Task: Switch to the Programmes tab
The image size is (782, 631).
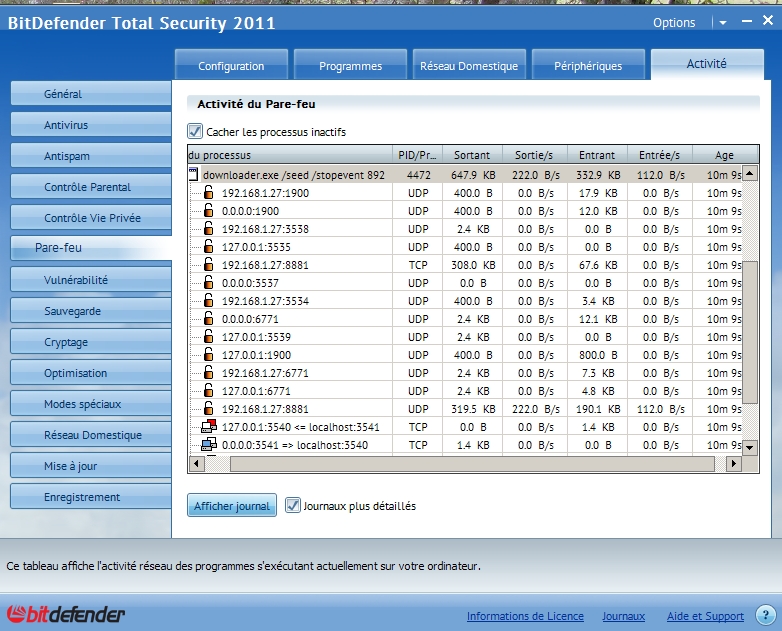Action: coord(351,65)
